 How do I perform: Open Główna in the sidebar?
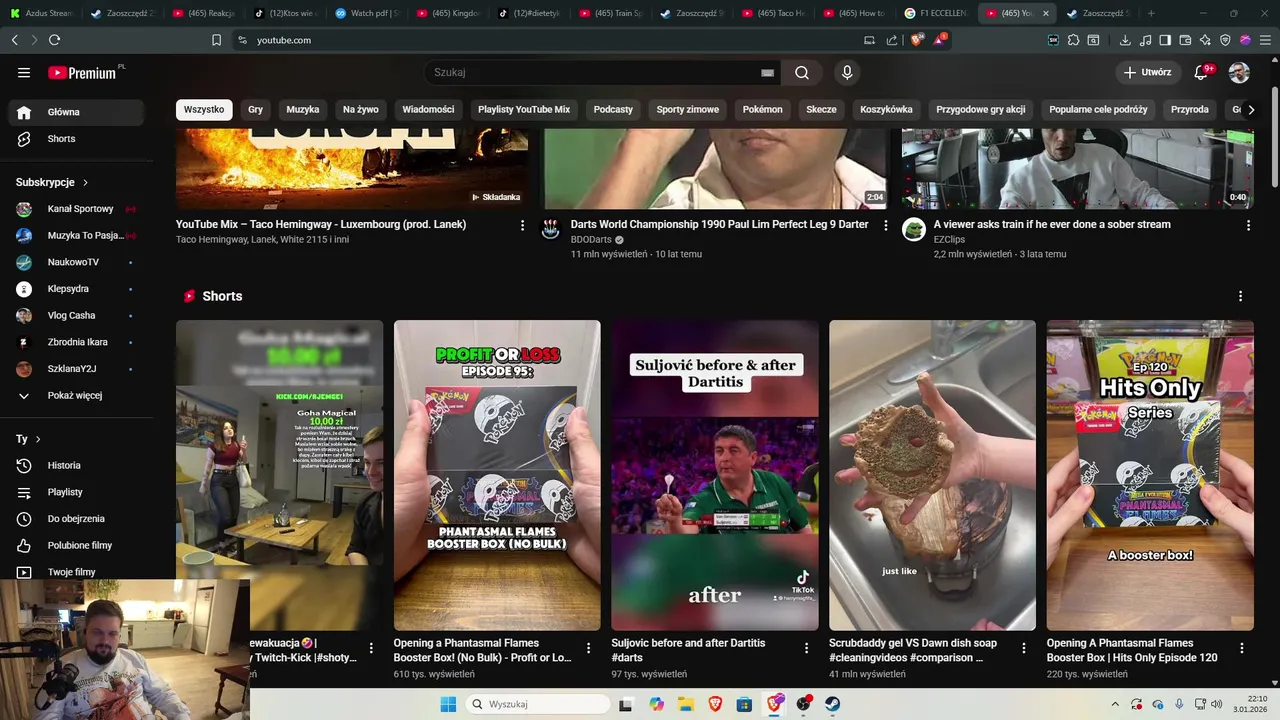(76, 112)
